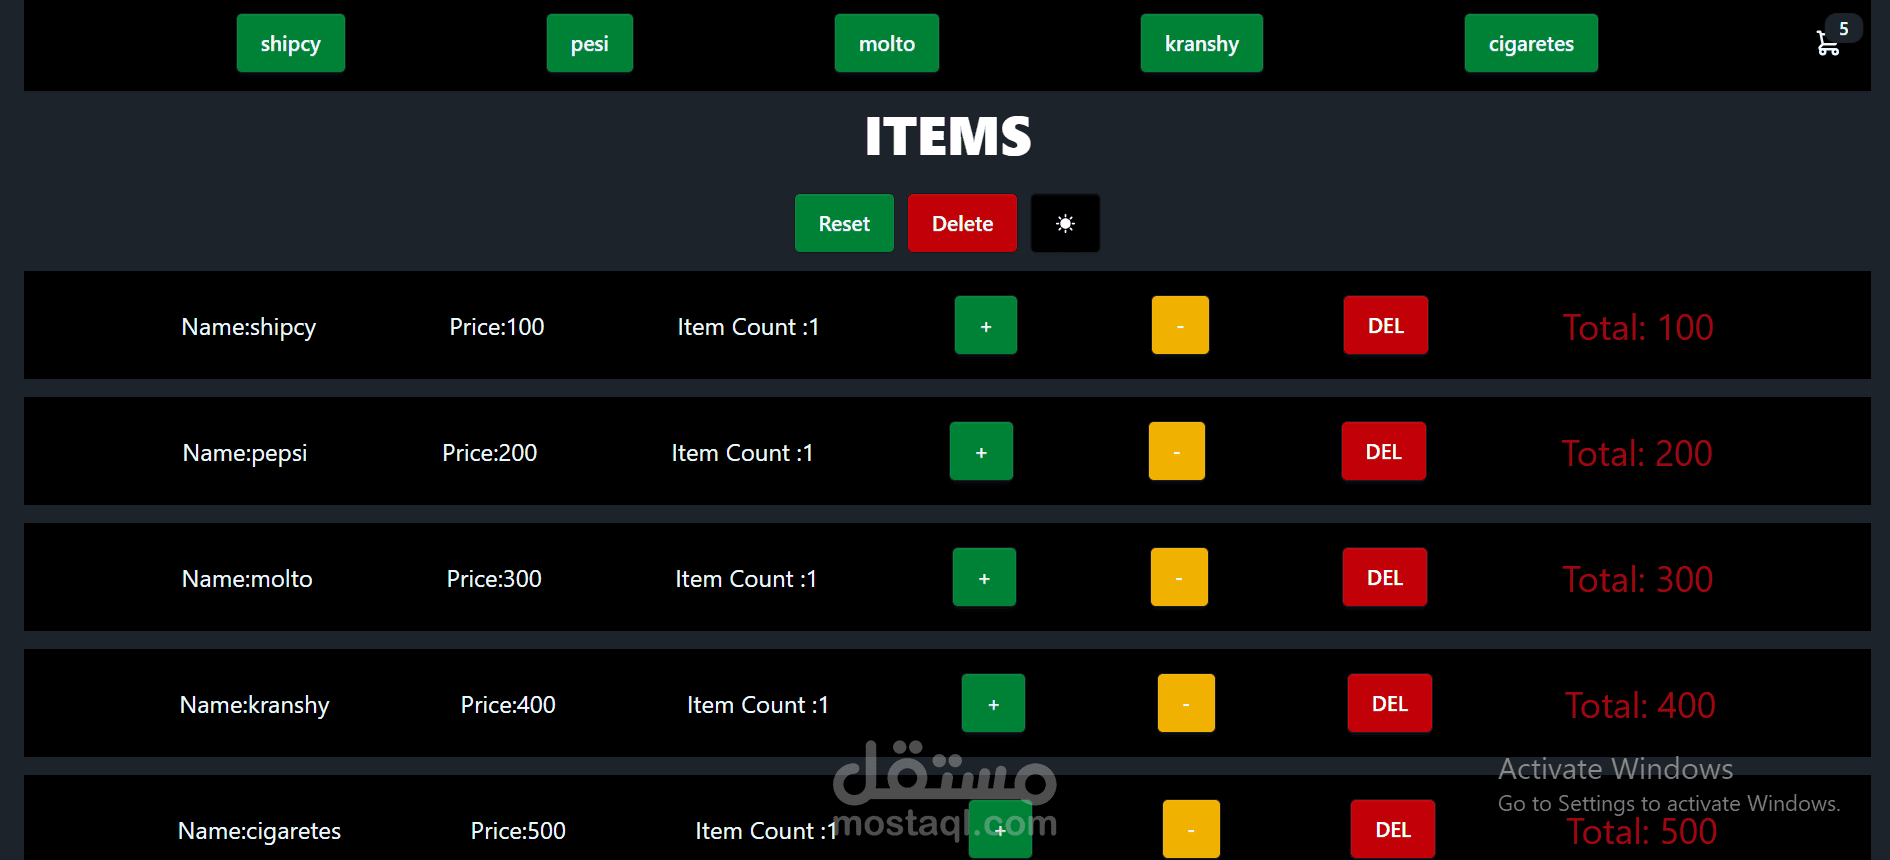This screenshot has width=1890, height=860.
Task: Click Total: 300 text
Action: 1638,579
